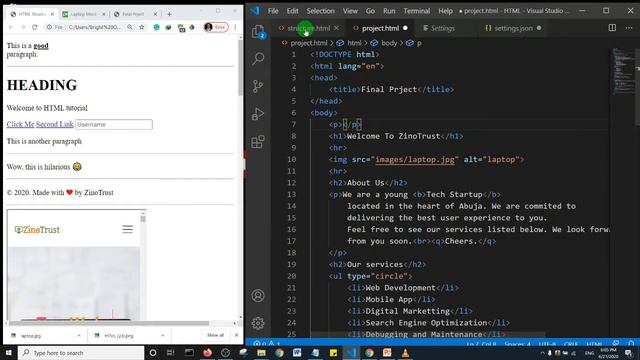Image resolution: width=640 pixels, height=360 pixels.
Task: Bookmark this page with the star icon
Action: click(x=142, y=27)
